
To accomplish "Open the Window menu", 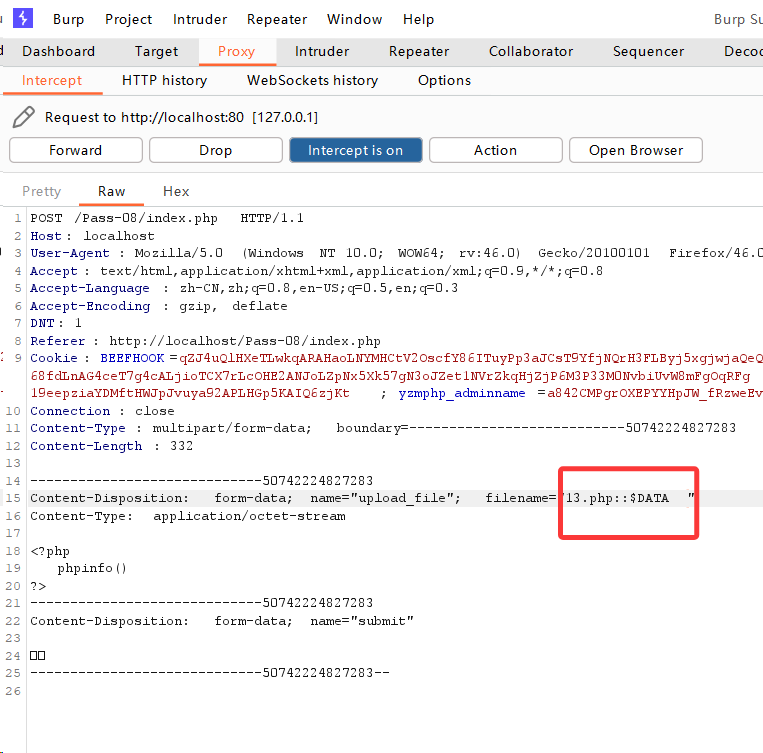I will click(354, 19).
